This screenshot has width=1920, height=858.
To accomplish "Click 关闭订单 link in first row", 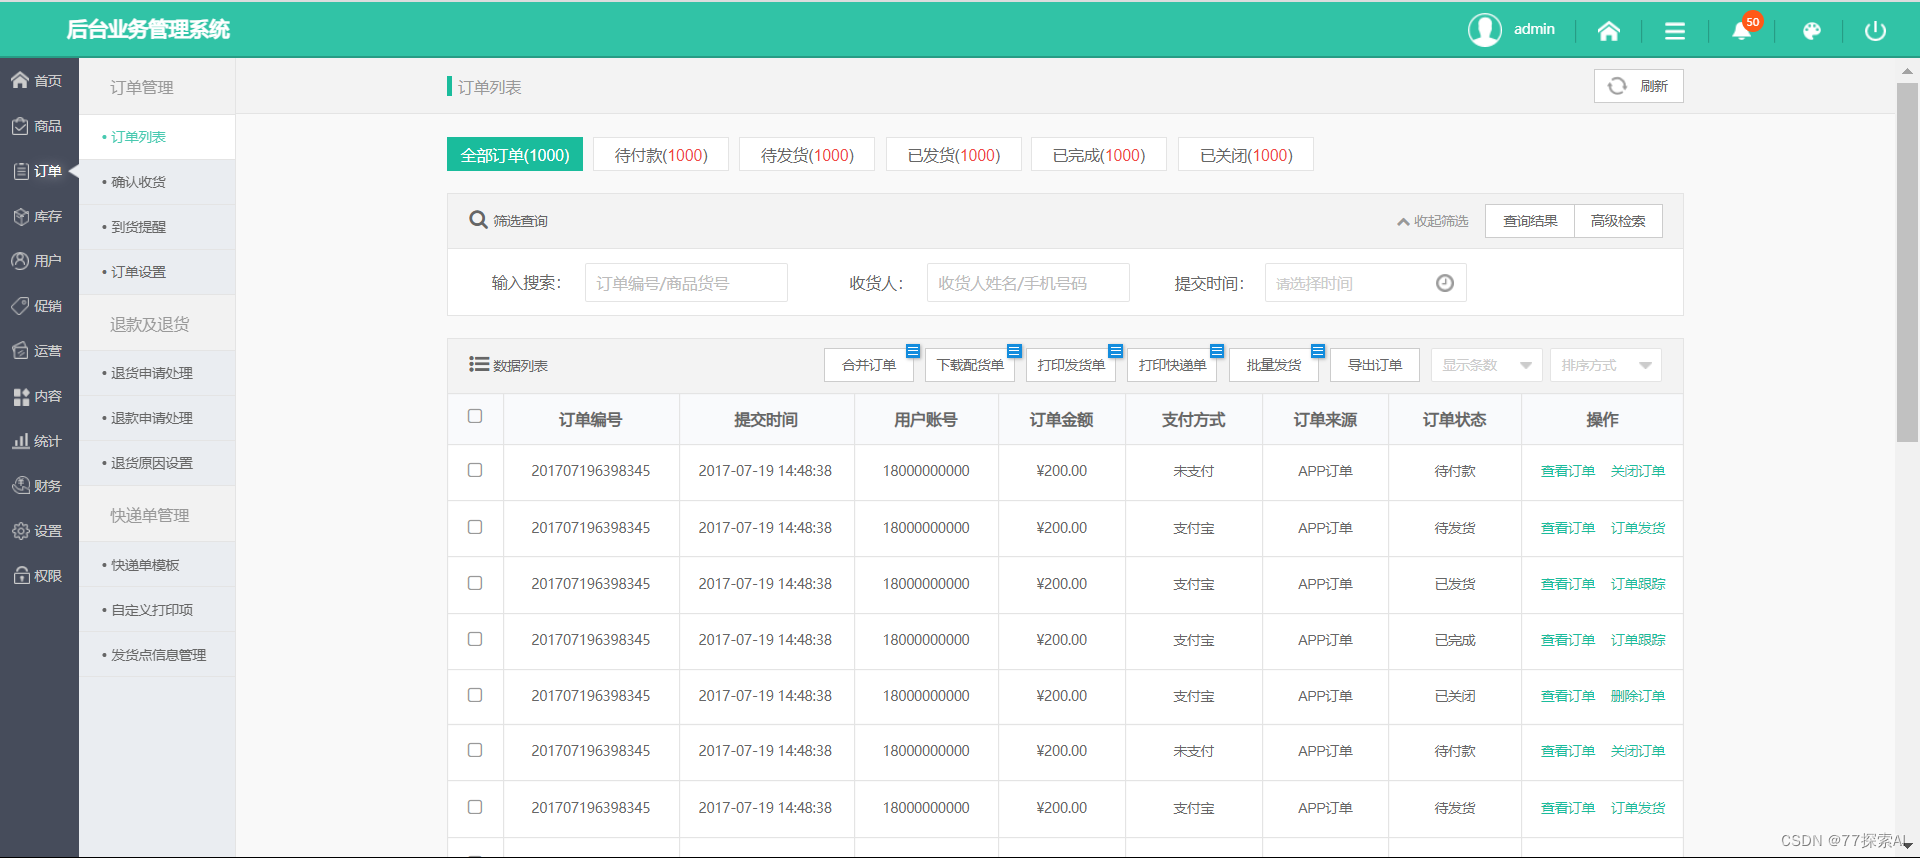I will click(1638, 471).
